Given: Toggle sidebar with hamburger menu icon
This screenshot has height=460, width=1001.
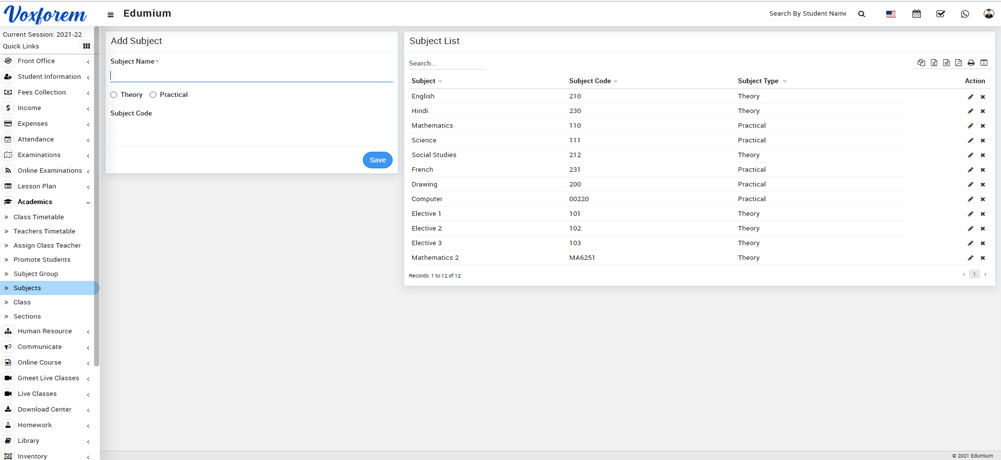Looking at the screenshot, I should click(x=110, y=15).
